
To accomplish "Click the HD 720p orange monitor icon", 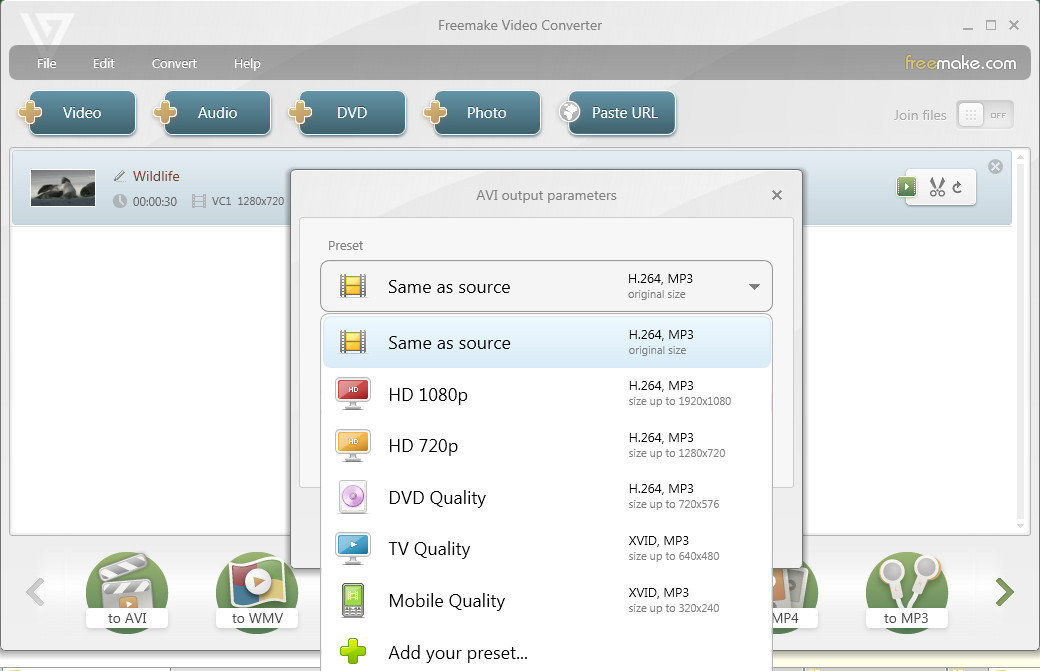I will pos(353,445).
